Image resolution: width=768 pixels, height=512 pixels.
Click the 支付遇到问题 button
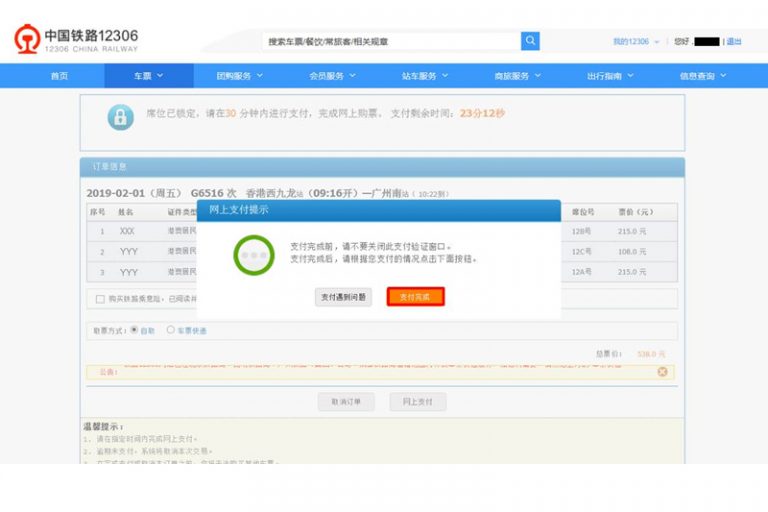[343, 297]
